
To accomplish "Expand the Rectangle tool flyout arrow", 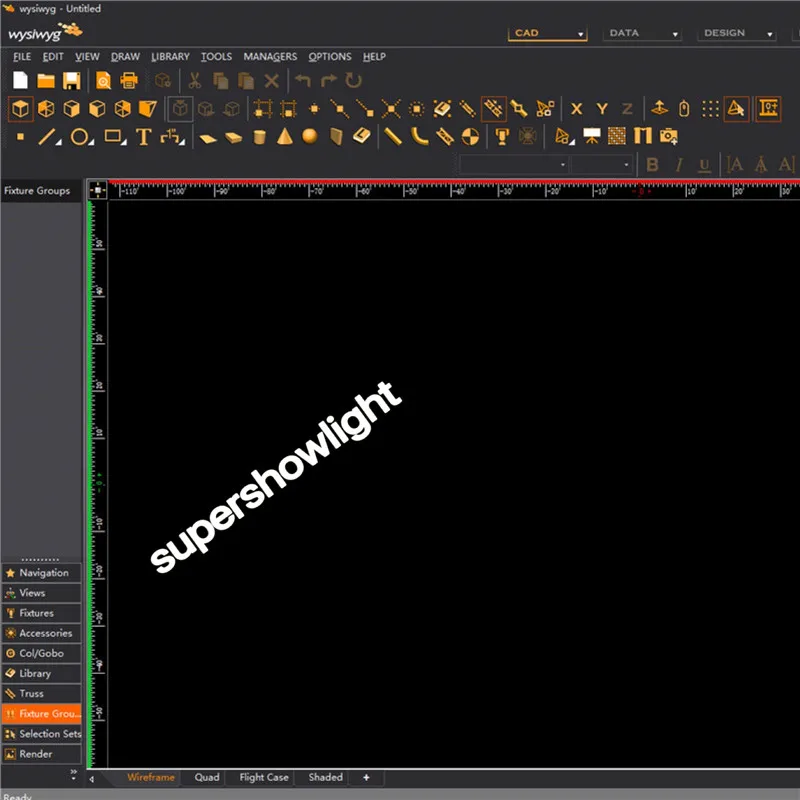I will click(x=124, y=143).
